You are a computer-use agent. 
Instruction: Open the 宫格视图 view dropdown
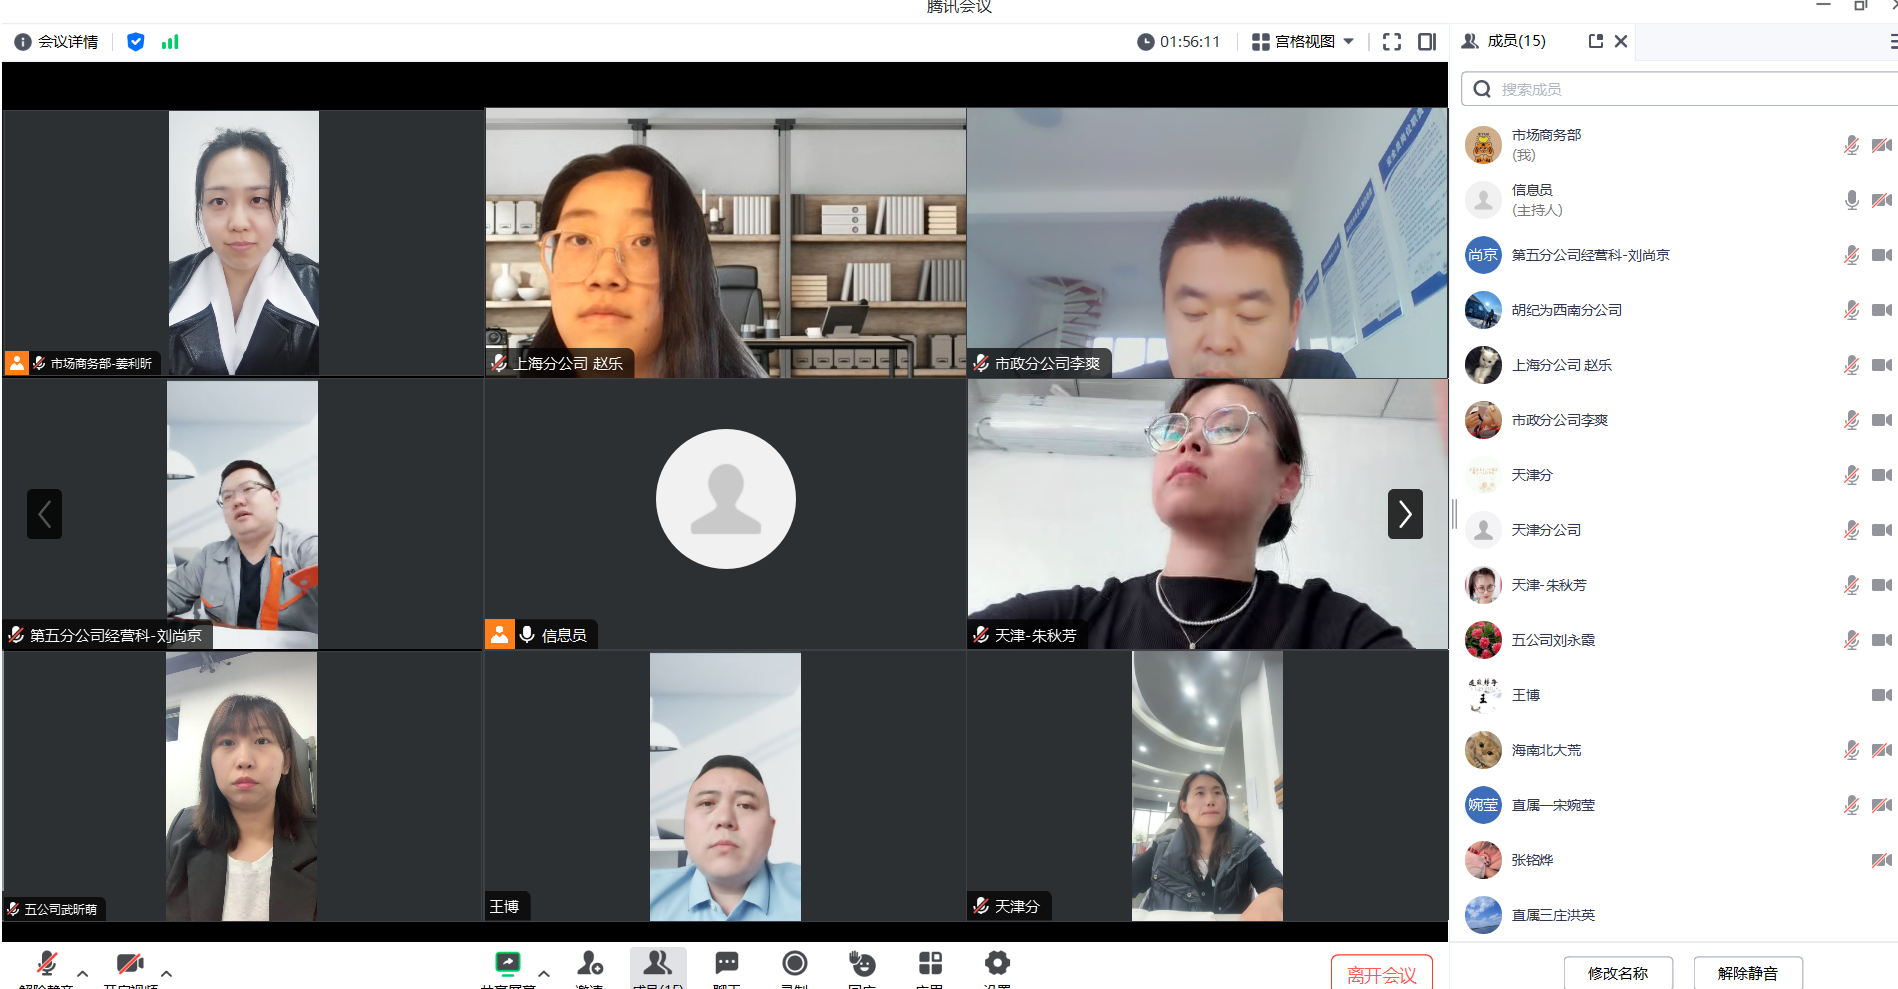click(x=1303, y=42)
